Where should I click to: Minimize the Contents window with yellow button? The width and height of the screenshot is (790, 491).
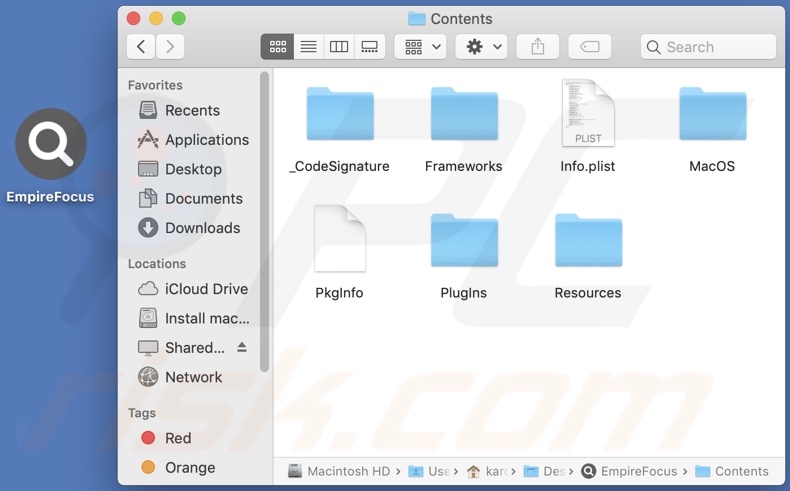(x=156, y=19)
